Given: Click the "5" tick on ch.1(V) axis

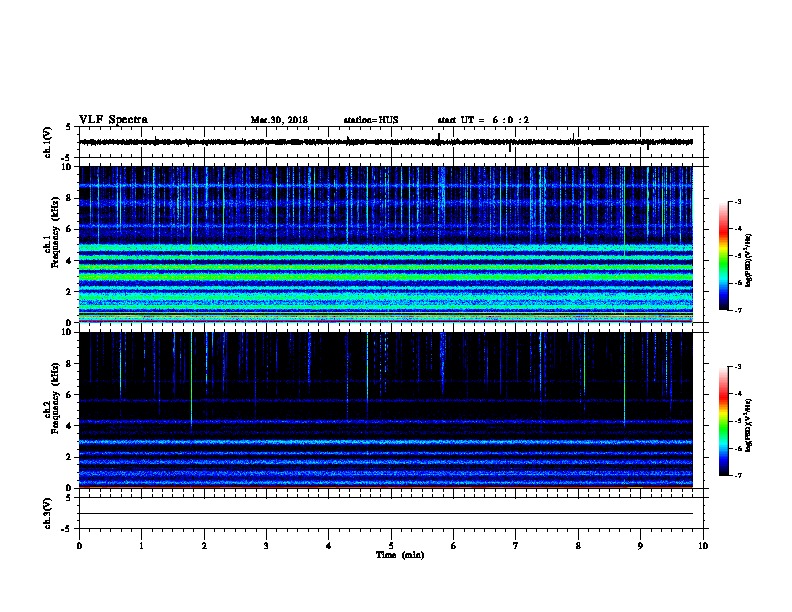Looking at the screenshot, I should click(x=68, y=127).
